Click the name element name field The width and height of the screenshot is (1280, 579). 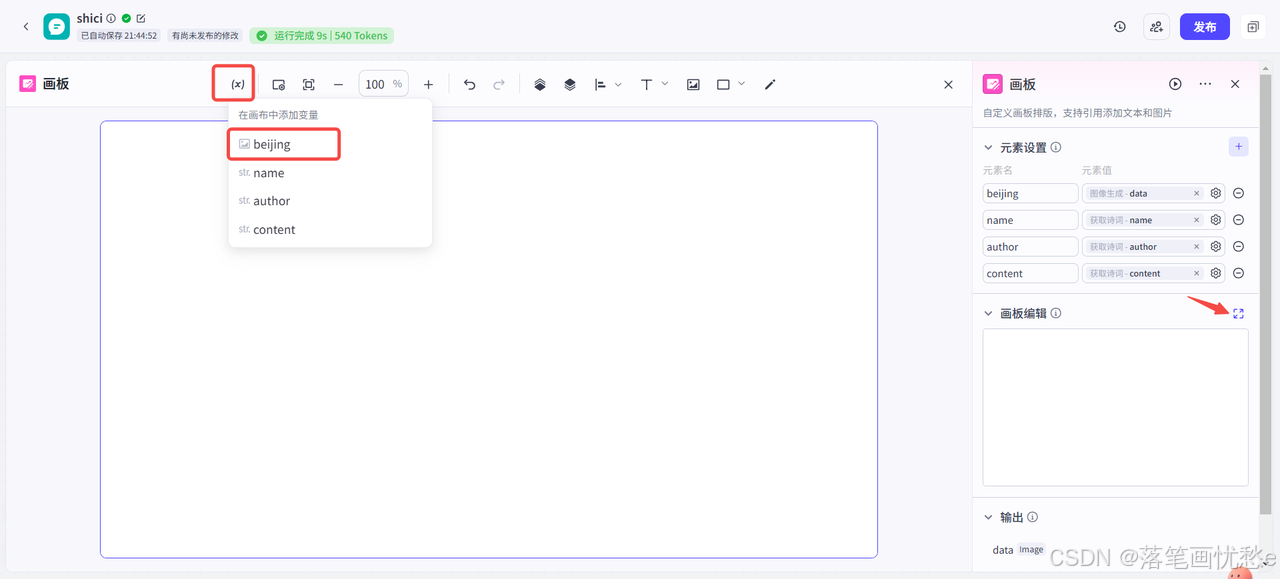1030,220
